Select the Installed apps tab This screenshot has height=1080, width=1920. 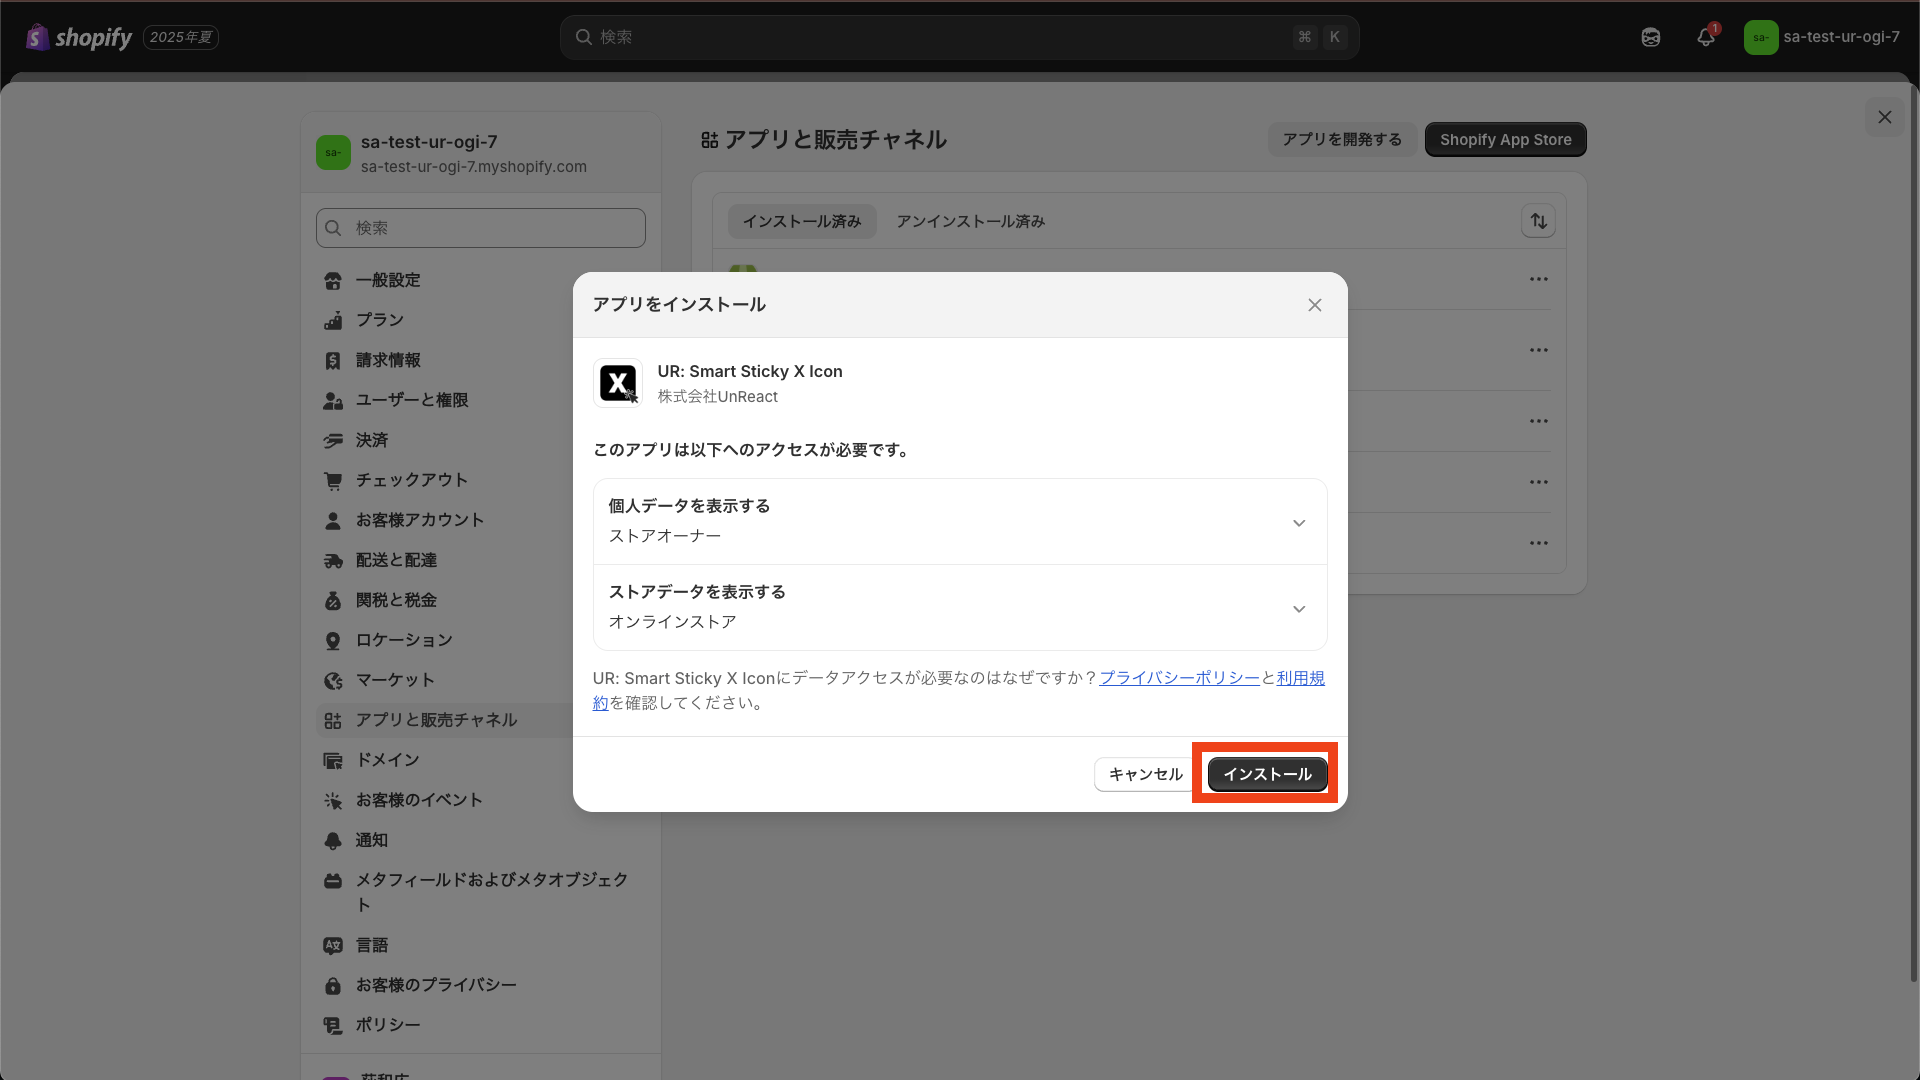(x=801, y=221)
